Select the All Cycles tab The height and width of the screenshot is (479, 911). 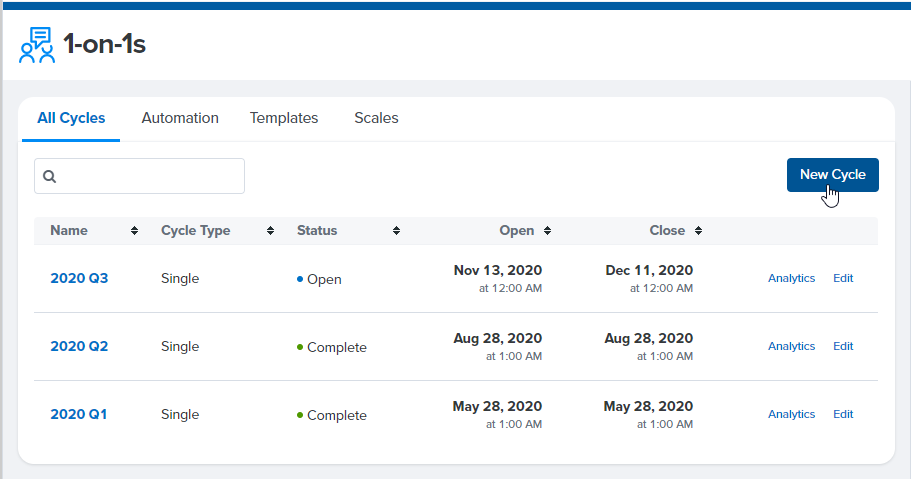click(x=71, y=118)
